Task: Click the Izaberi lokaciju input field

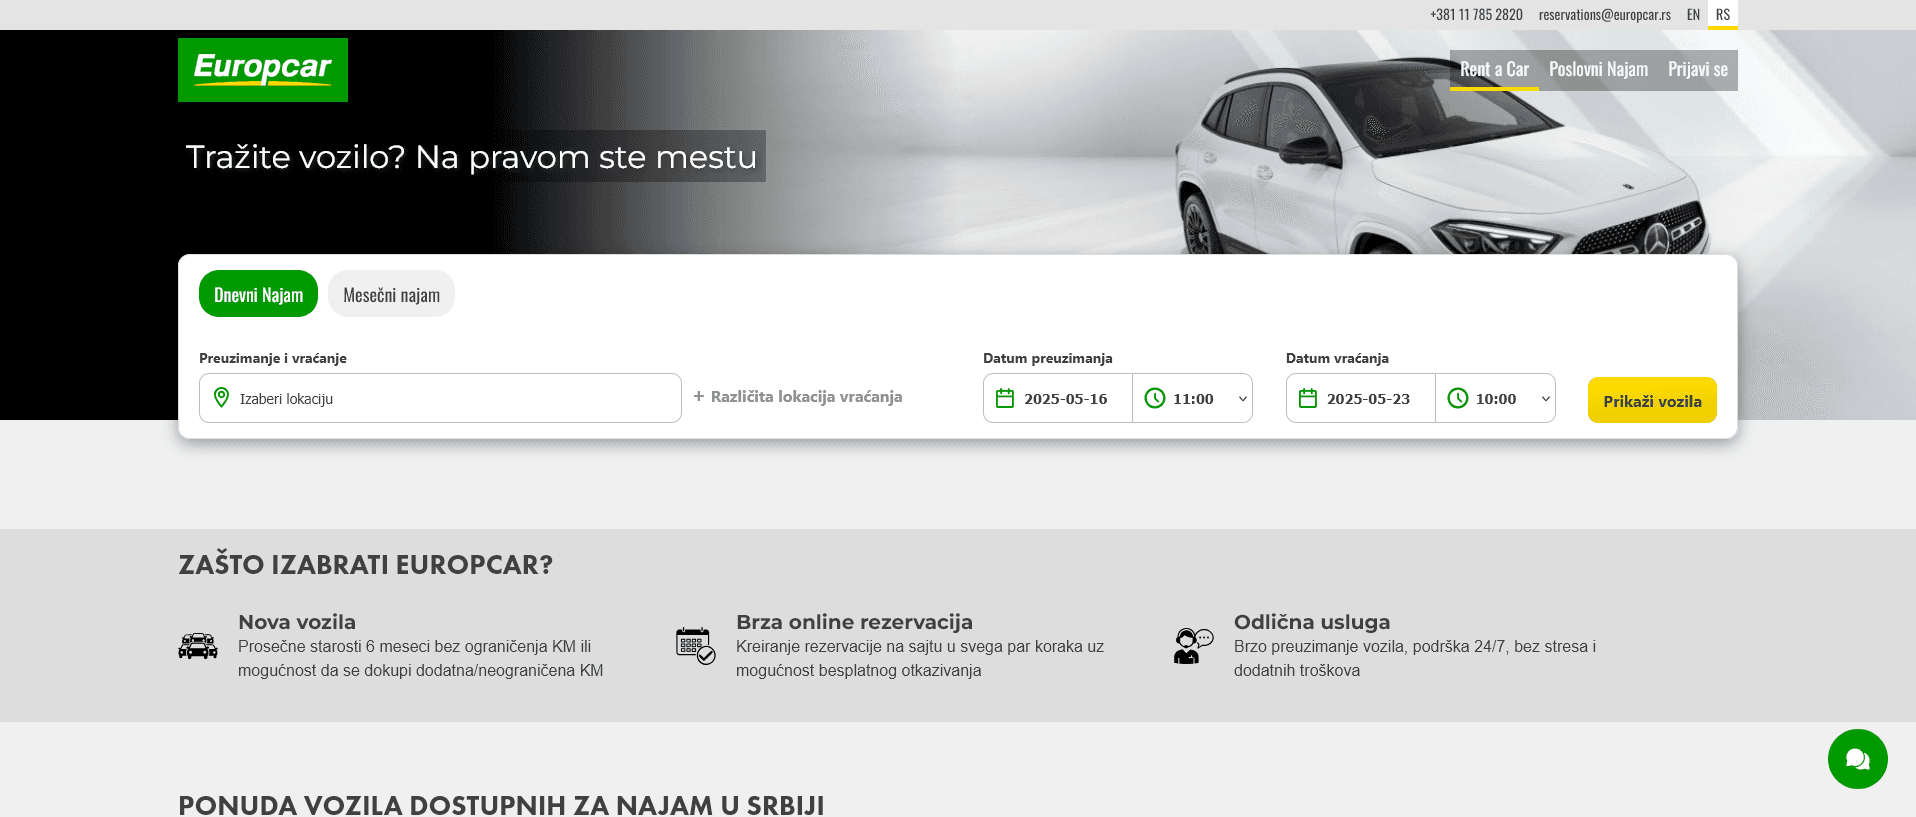Action: [440, 398]
